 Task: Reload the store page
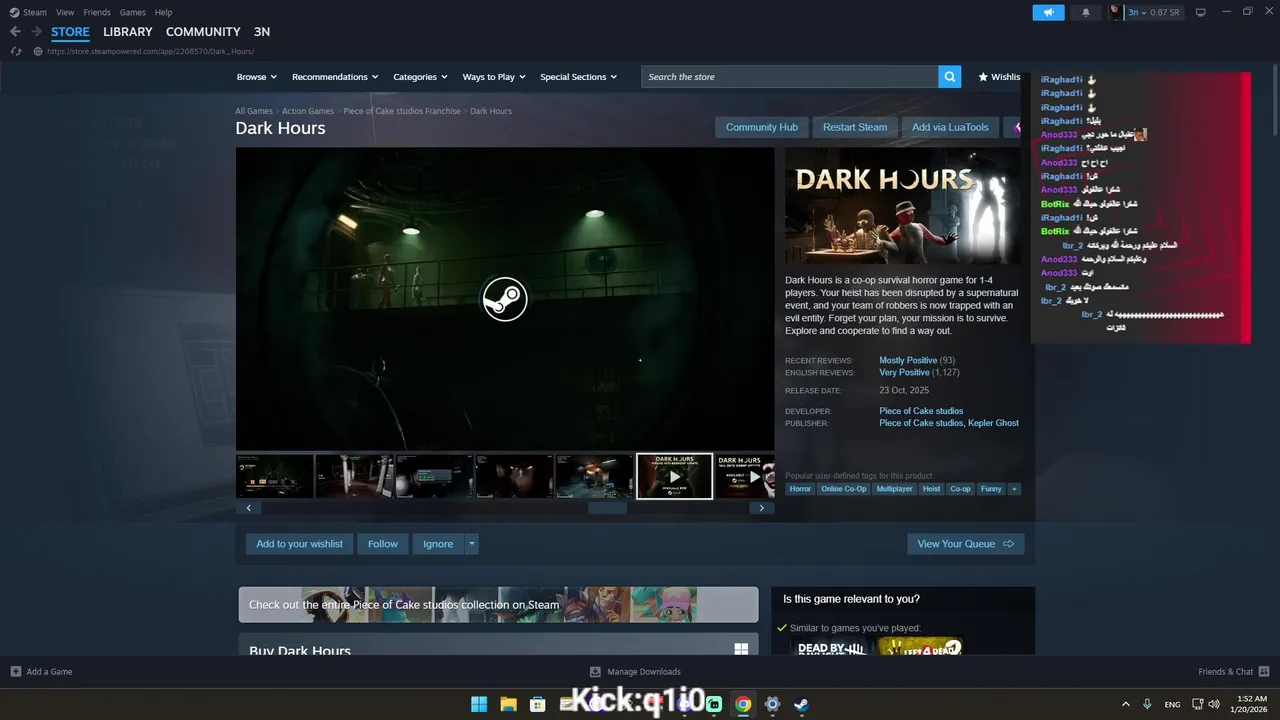15,51
